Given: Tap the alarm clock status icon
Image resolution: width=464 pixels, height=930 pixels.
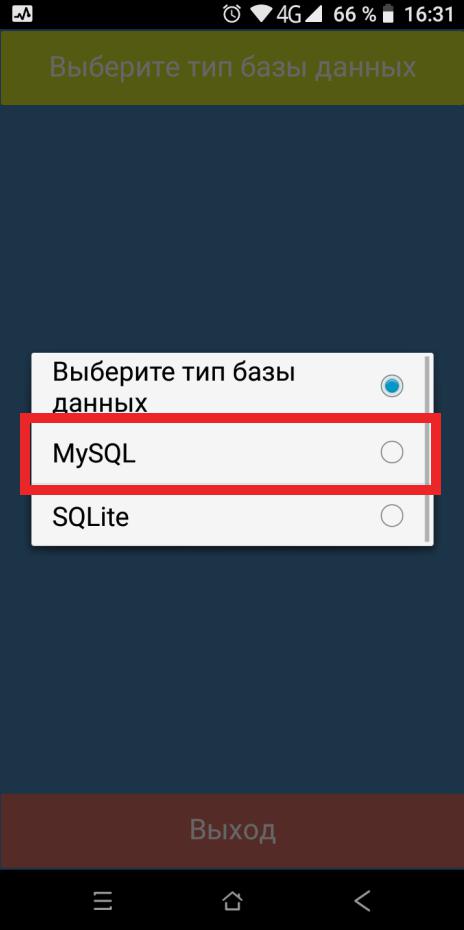Looking at the screenshot, I should [x=231, y=15].
